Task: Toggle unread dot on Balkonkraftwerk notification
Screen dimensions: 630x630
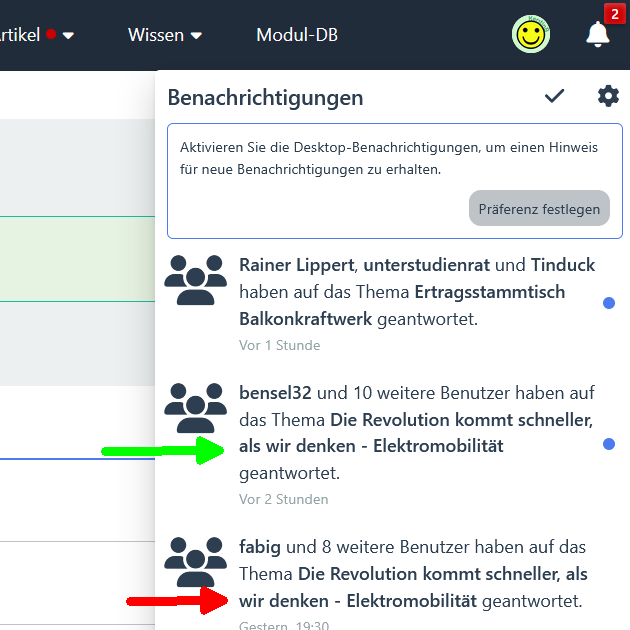Action: [609, 303]
